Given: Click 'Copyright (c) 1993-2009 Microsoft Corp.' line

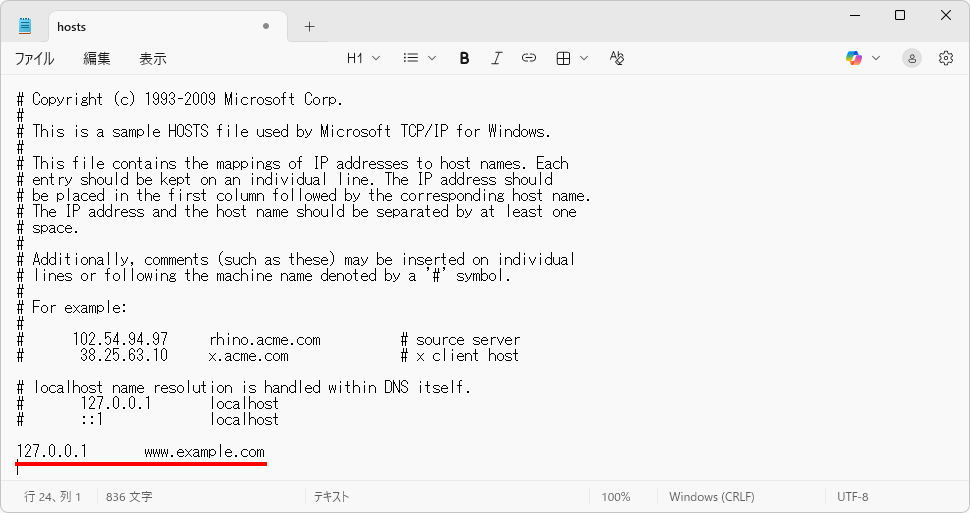Looking at the screenshot, I should pos(179,99).
